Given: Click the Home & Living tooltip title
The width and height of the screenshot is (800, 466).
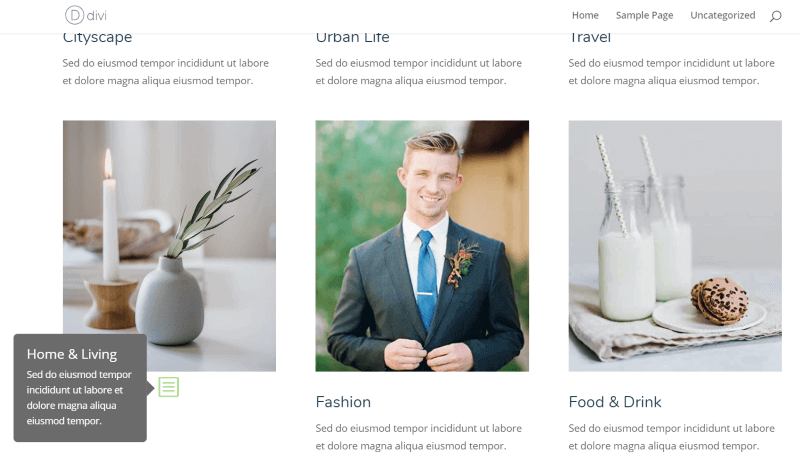Looking at the screenshot, I should (x=72, y=354).
